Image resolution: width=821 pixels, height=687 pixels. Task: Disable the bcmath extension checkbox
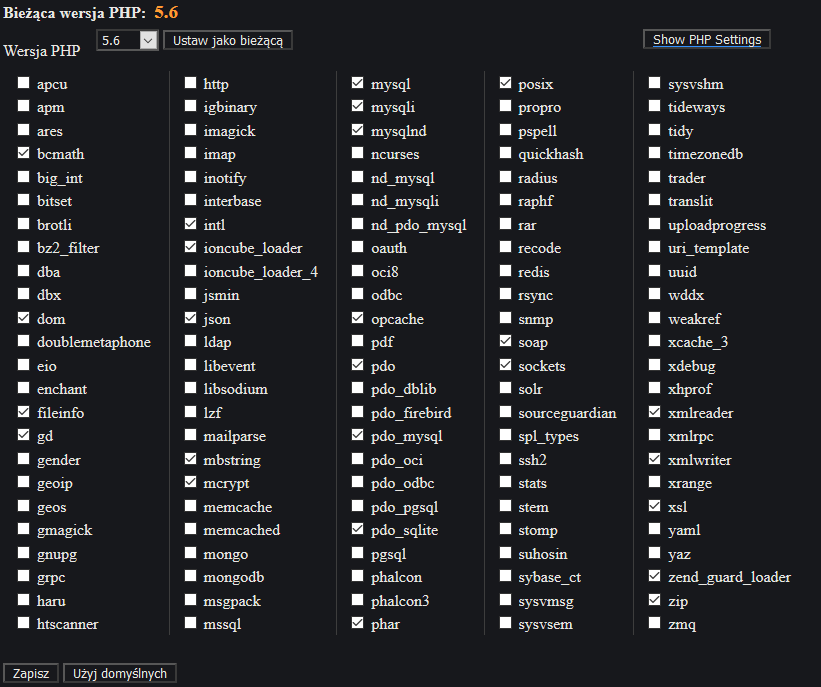[24, 154]
